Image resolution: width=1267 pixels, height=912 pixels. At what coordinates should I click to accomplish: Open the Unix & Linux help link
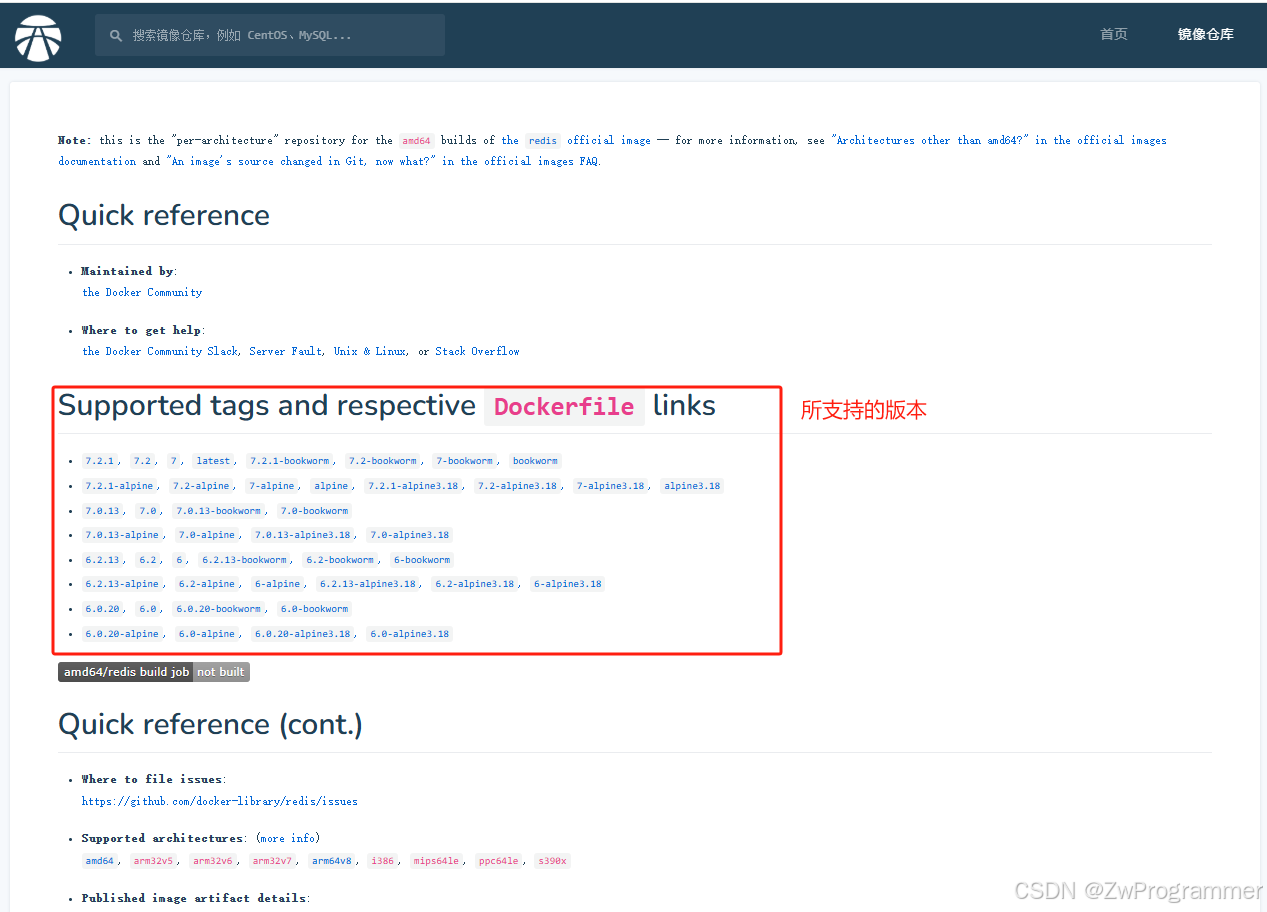[370, 351]
